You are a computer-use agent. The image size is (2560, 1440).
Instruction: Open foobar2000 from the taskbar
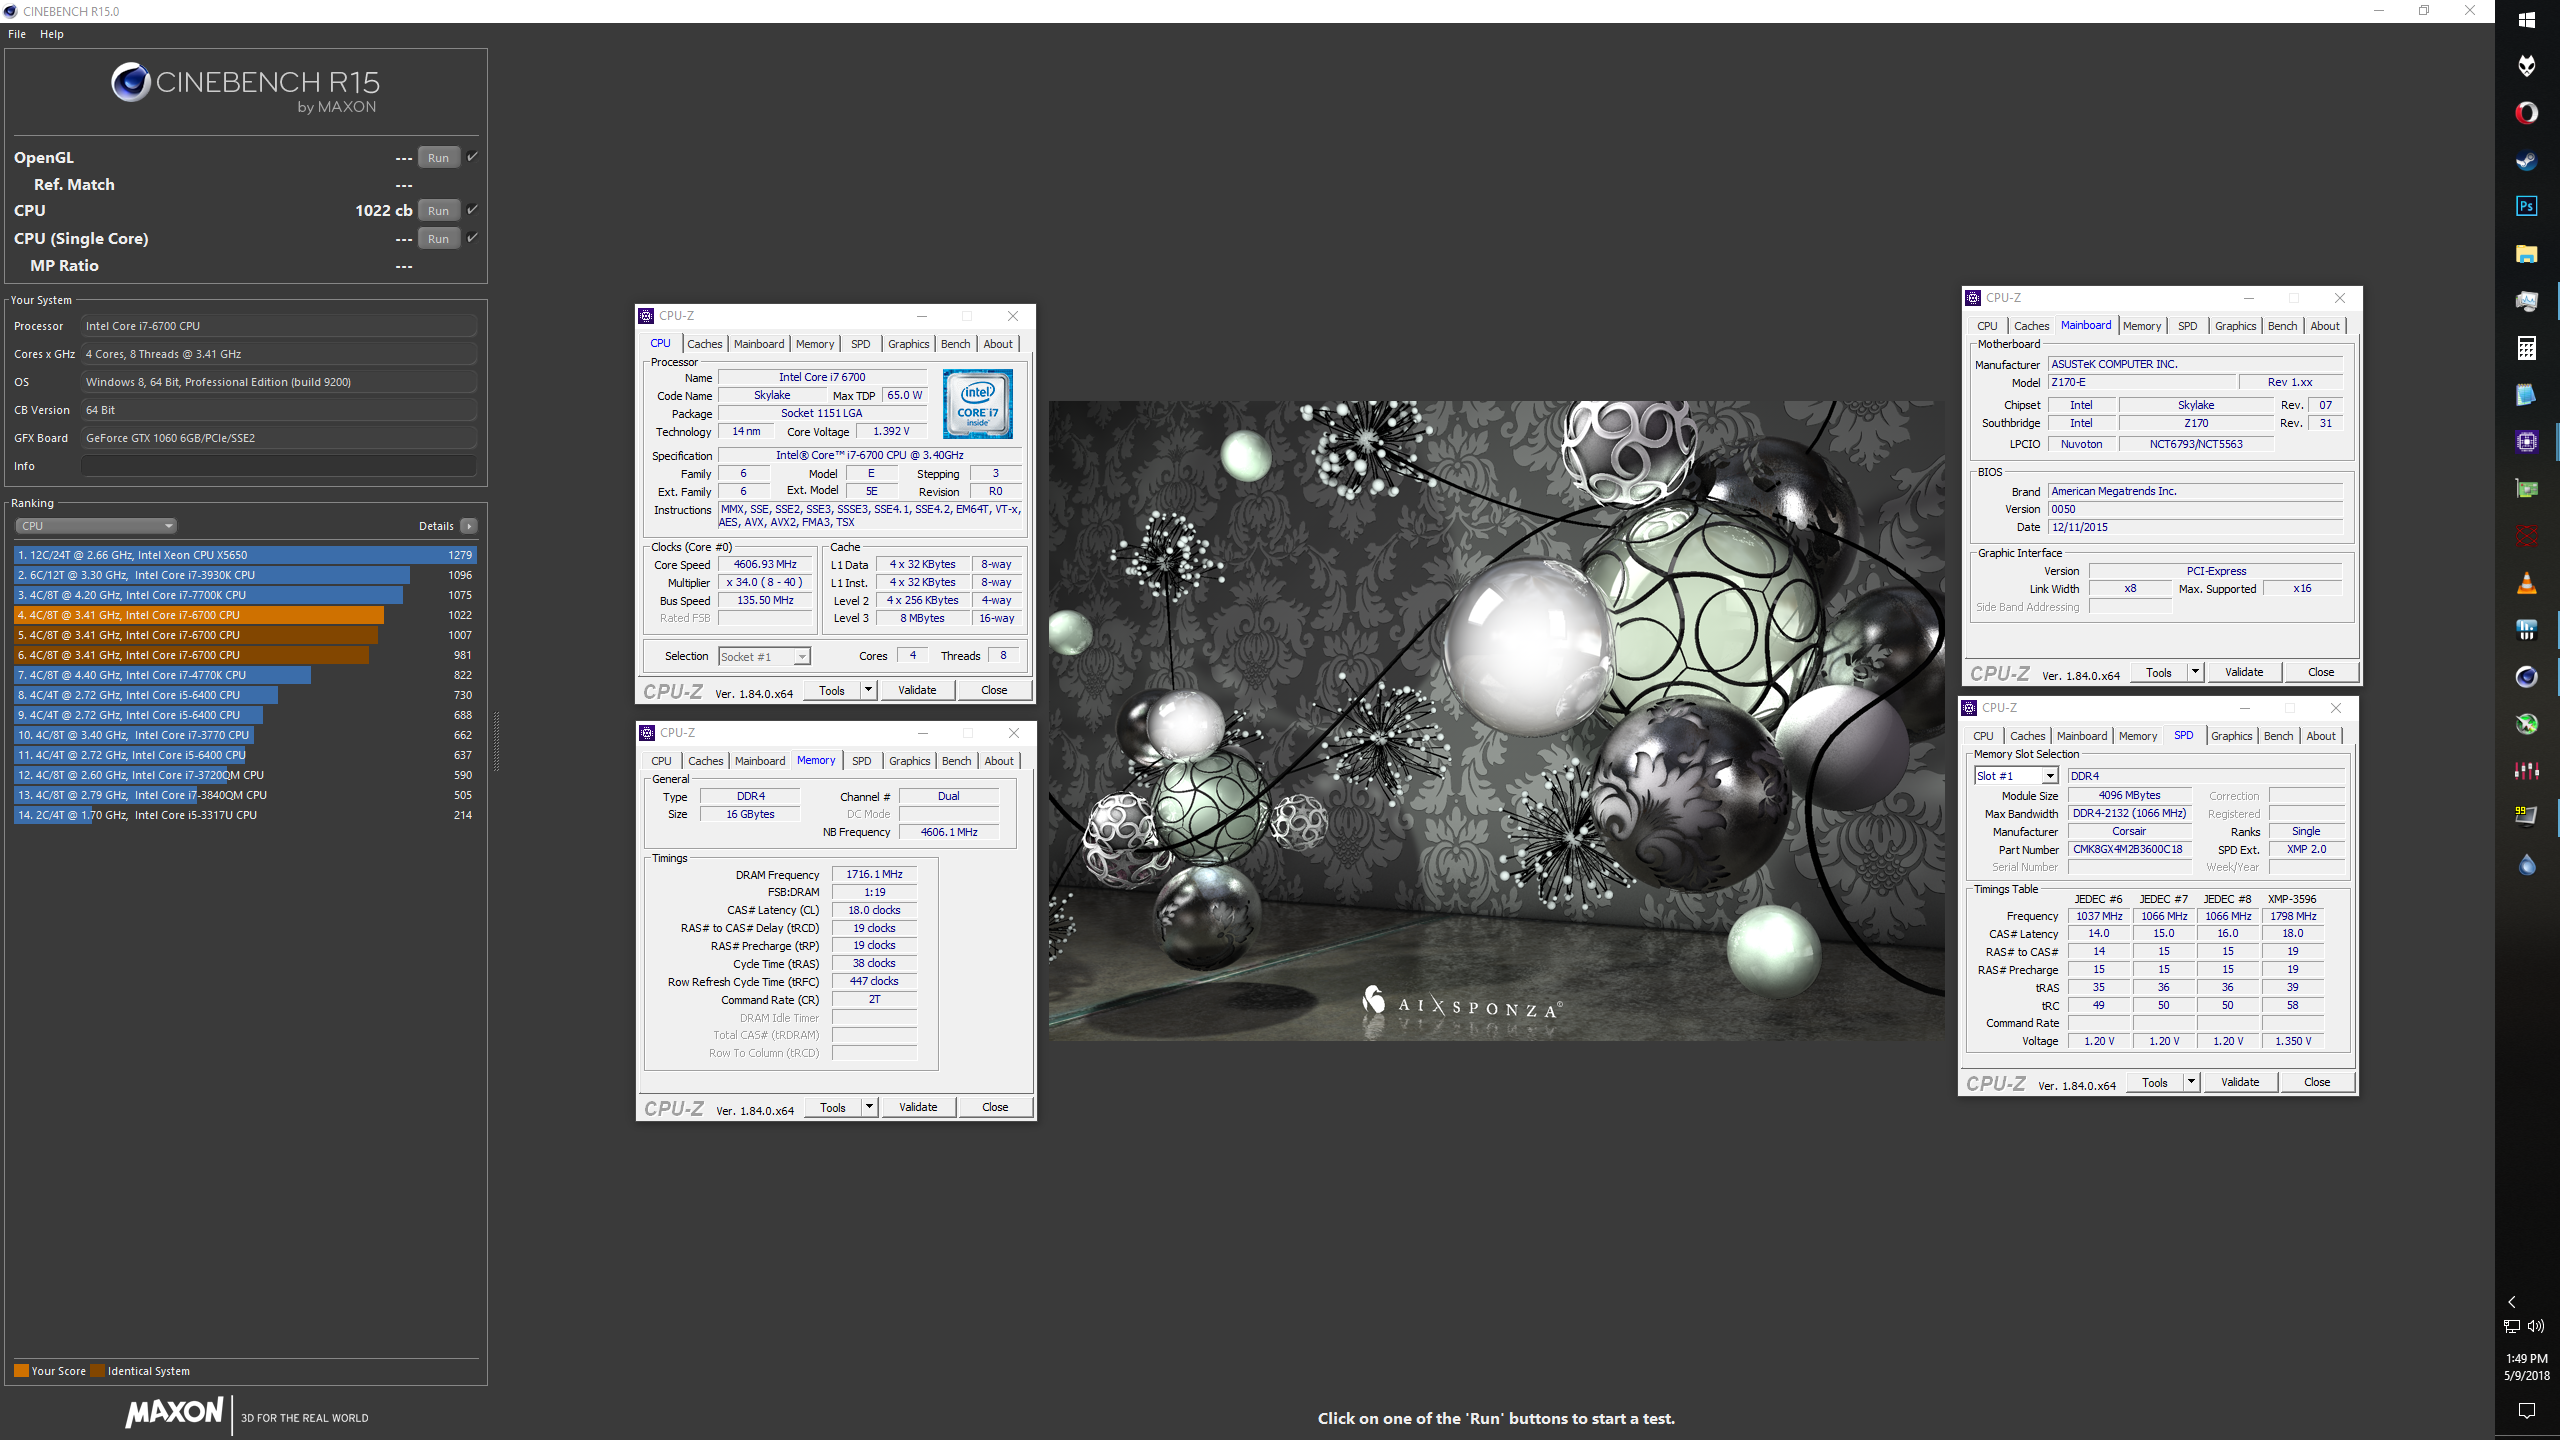[2527, 66]
